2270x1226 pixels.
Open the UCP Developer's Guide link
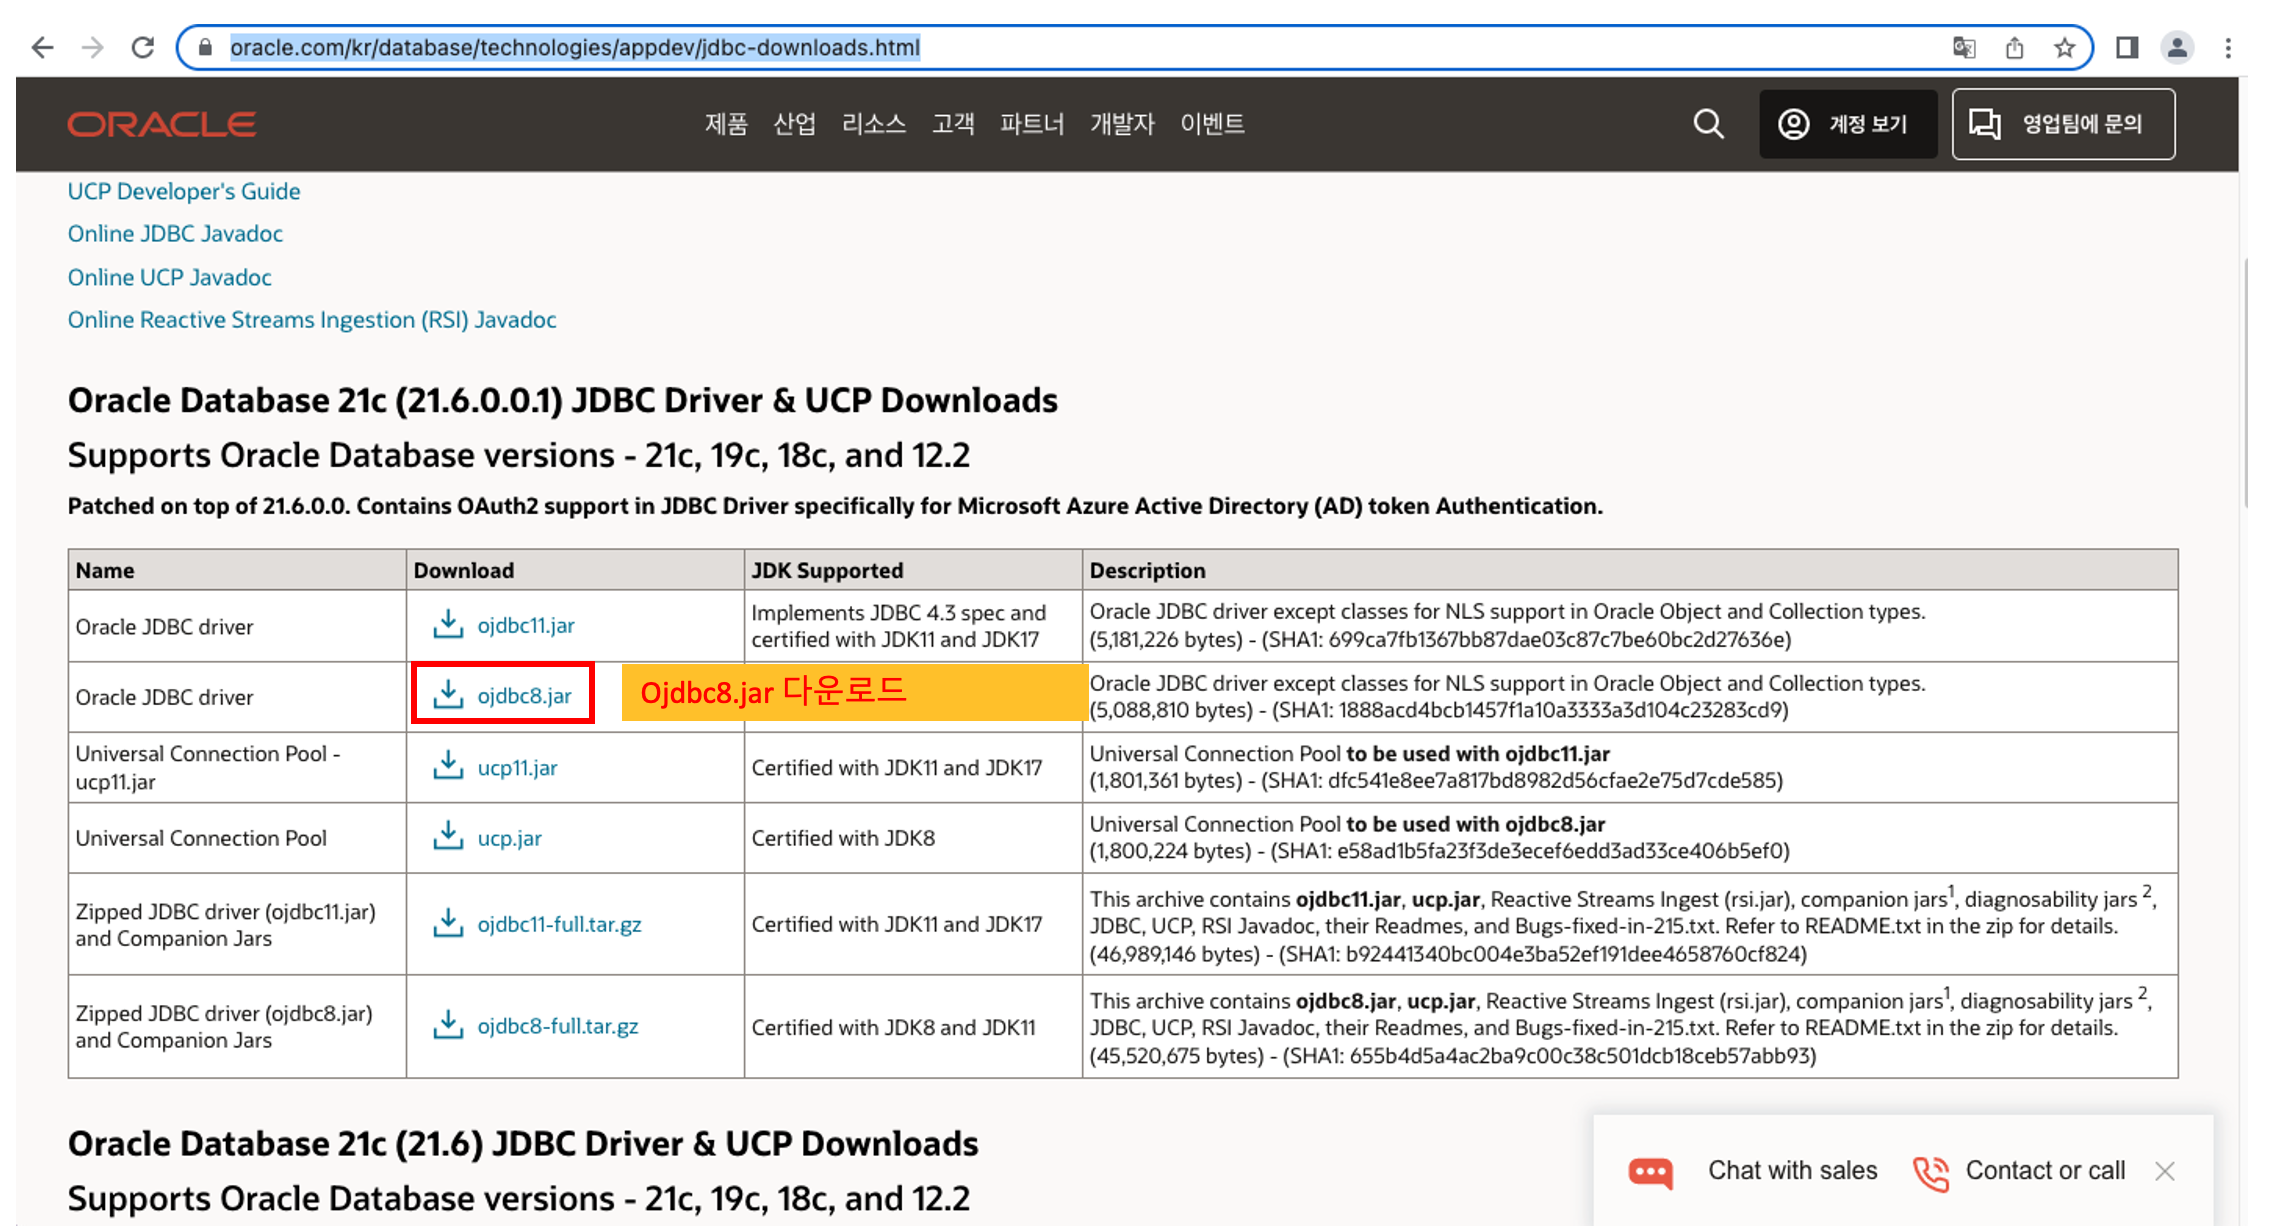pos(184,191)
